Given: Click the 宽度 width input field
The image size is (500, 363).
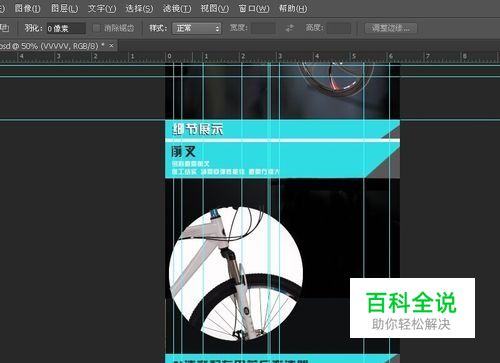Looking at the screenshot, I should click(x=263, y=28).
